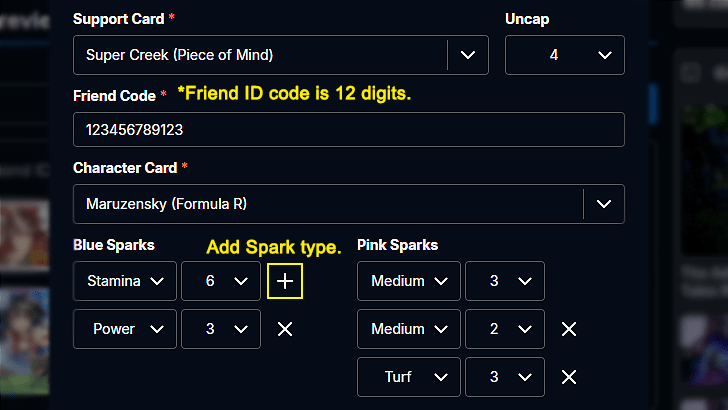The width and height of the screenshot is (728, 410).
Task: Click the plus icon to add blue spark
Action: (x=285, y=281)
